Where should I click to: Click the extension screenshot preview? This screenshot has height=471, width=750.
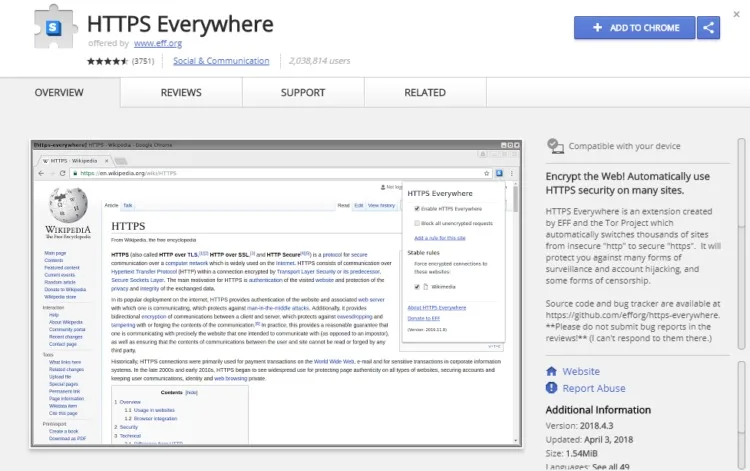(x=276, y=294)
